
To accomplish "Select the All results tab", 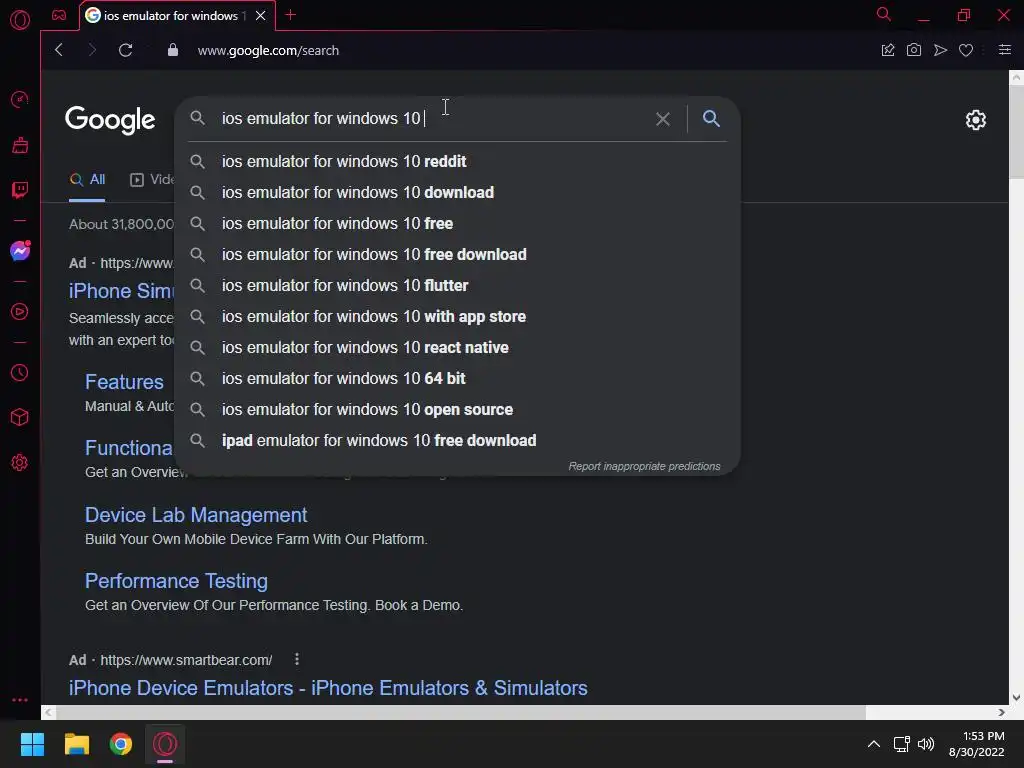I will click(88, 180).
